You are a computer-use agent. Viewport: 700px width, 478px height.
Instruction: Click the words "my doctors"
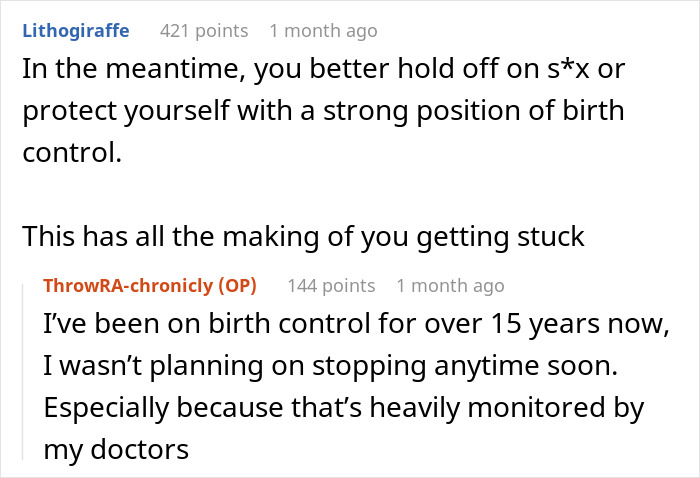point(116,449)
